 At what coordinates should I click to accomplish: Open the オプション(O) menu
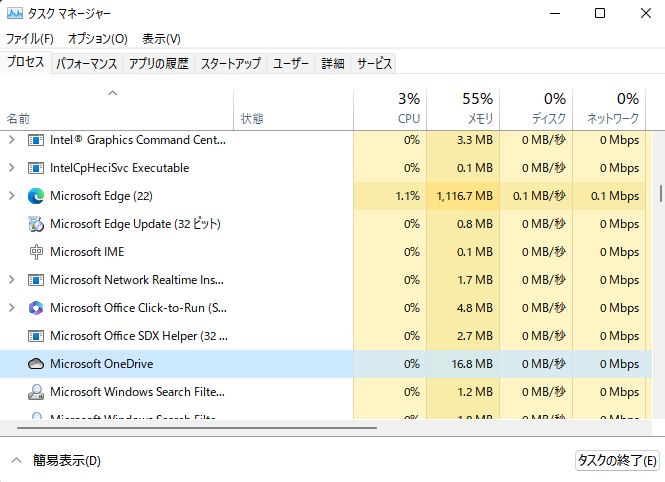pyautogui.click(x=97, y=39)
